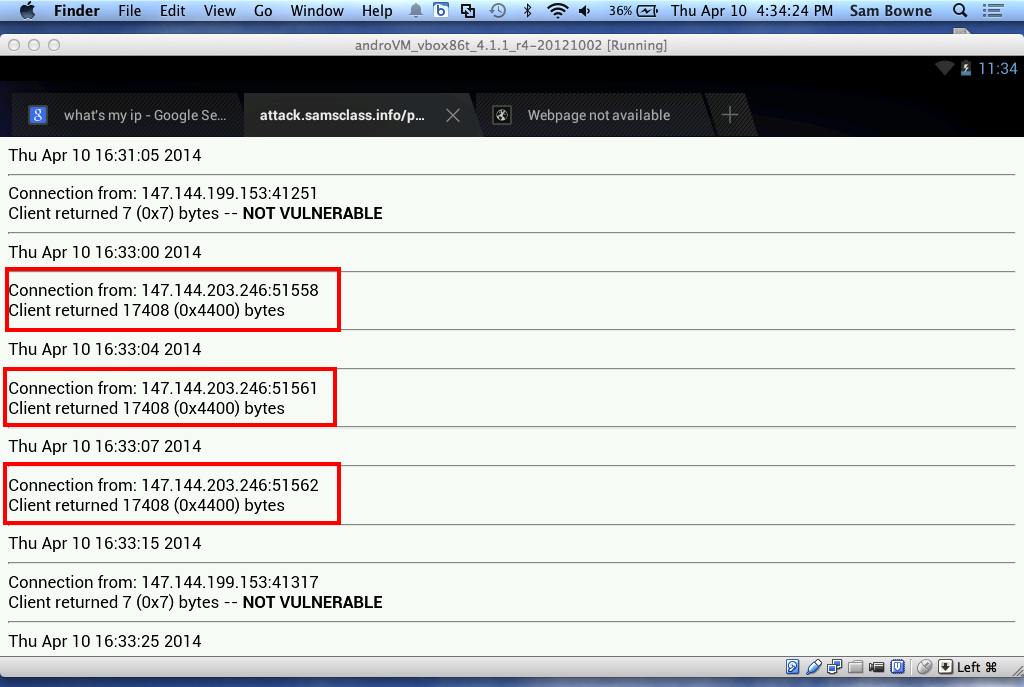
Task: Switch to 'what's my ip - Google Se...' tab
Action: pyautogui.click(x=128, y=115)
